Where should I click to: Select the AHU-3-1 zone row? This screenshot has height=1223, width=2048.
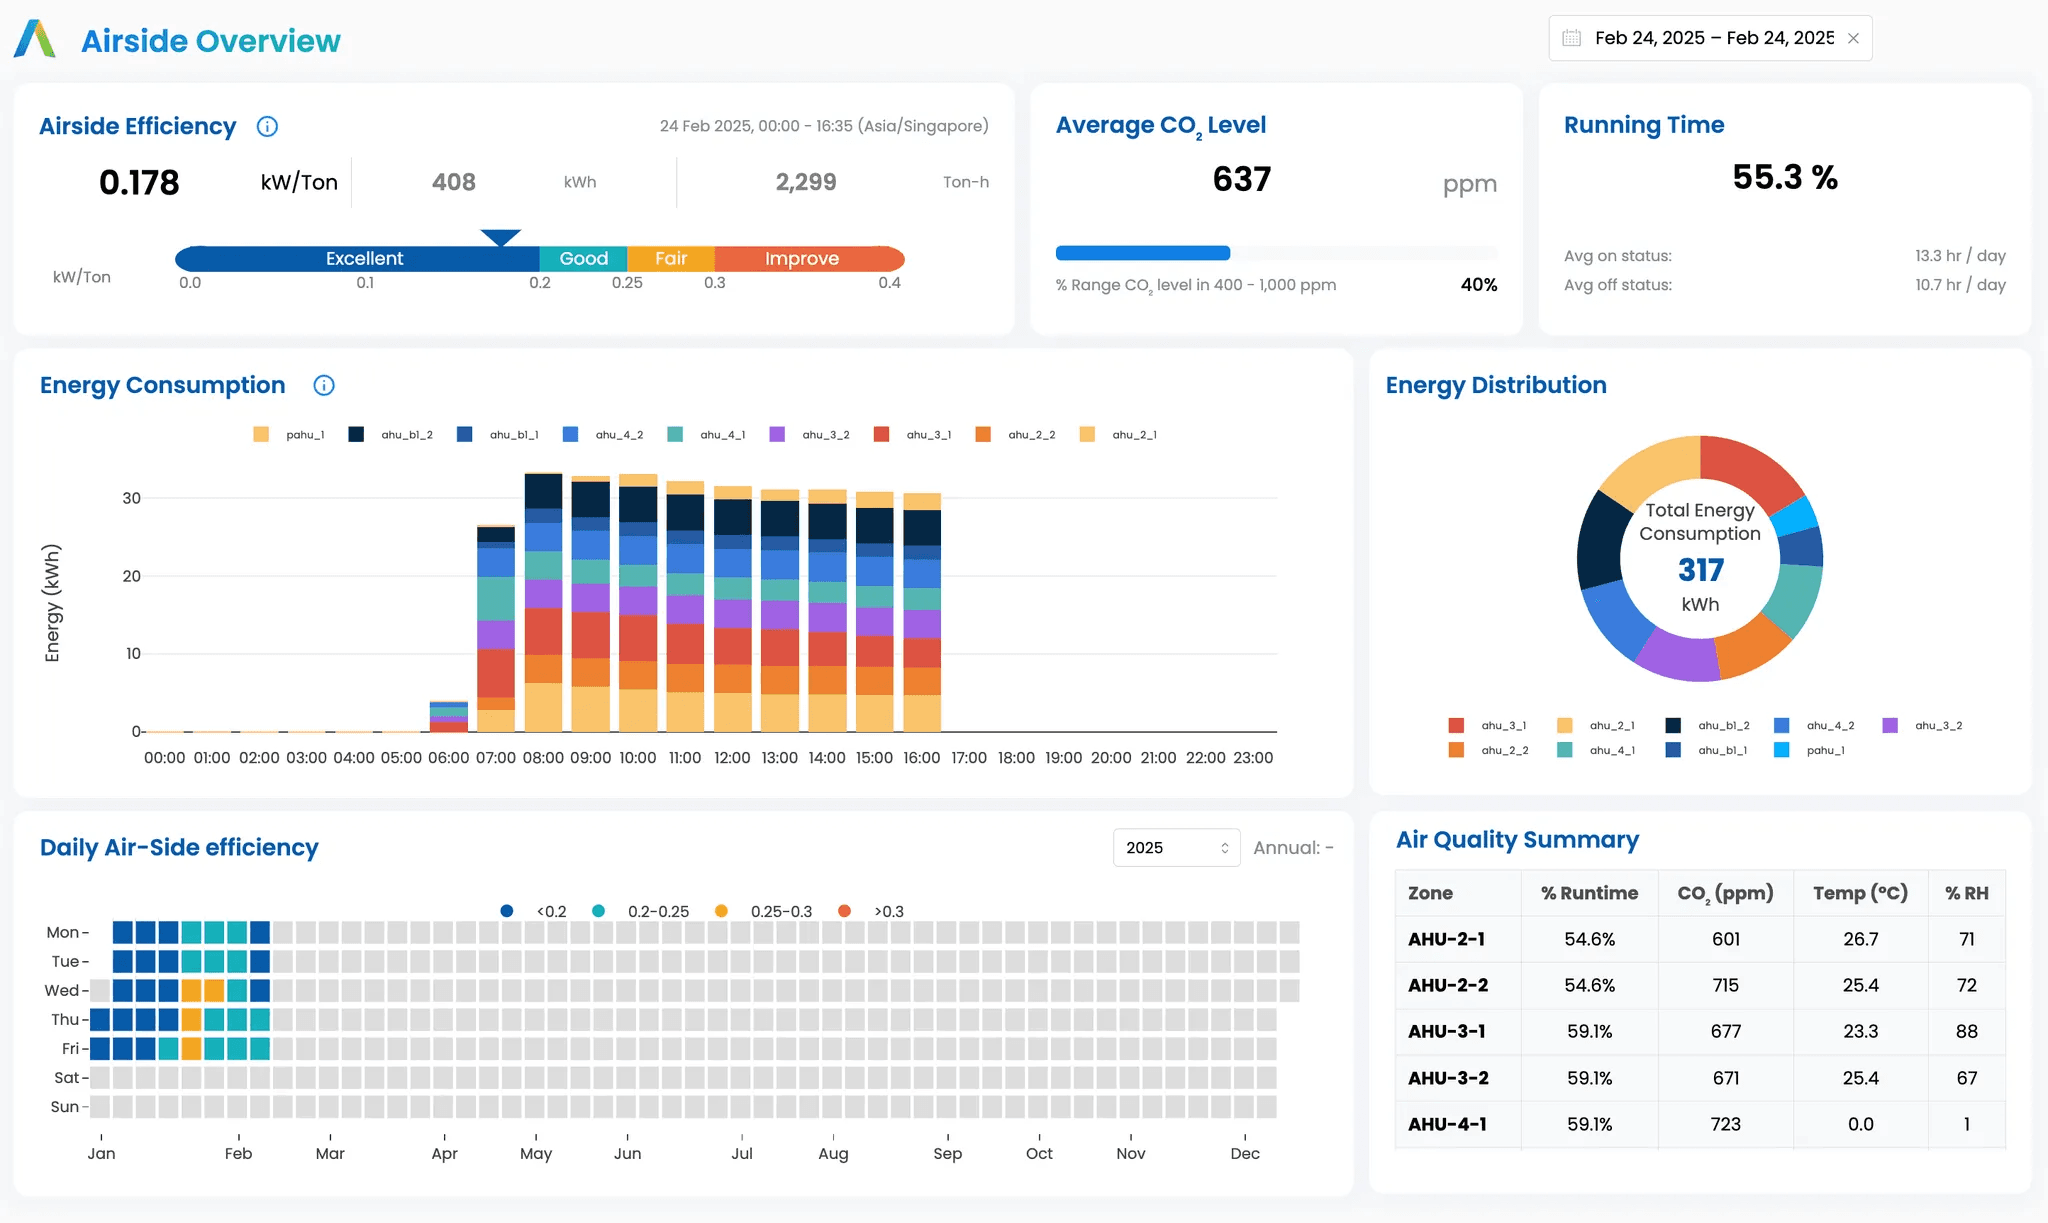tap(1447, 1031)
